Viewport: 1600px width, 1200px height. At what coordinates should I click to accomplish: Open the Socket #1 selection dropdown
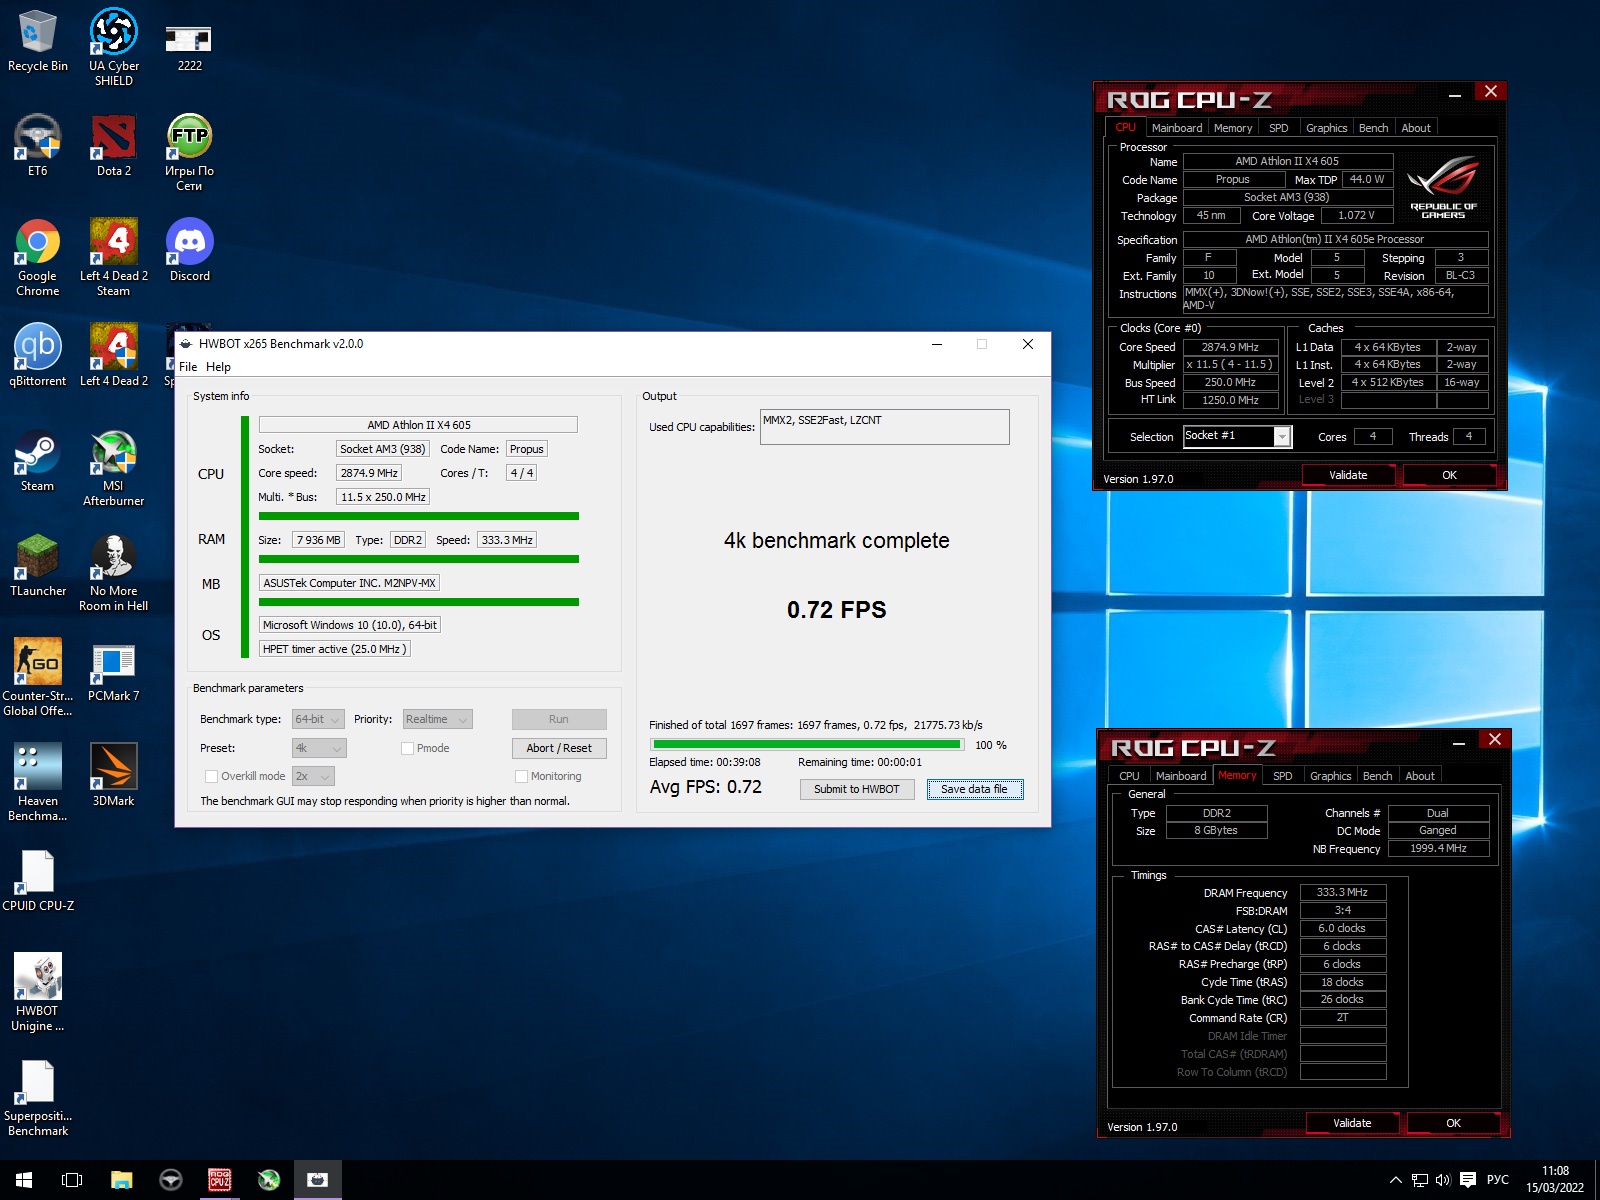coord(1238,436)
